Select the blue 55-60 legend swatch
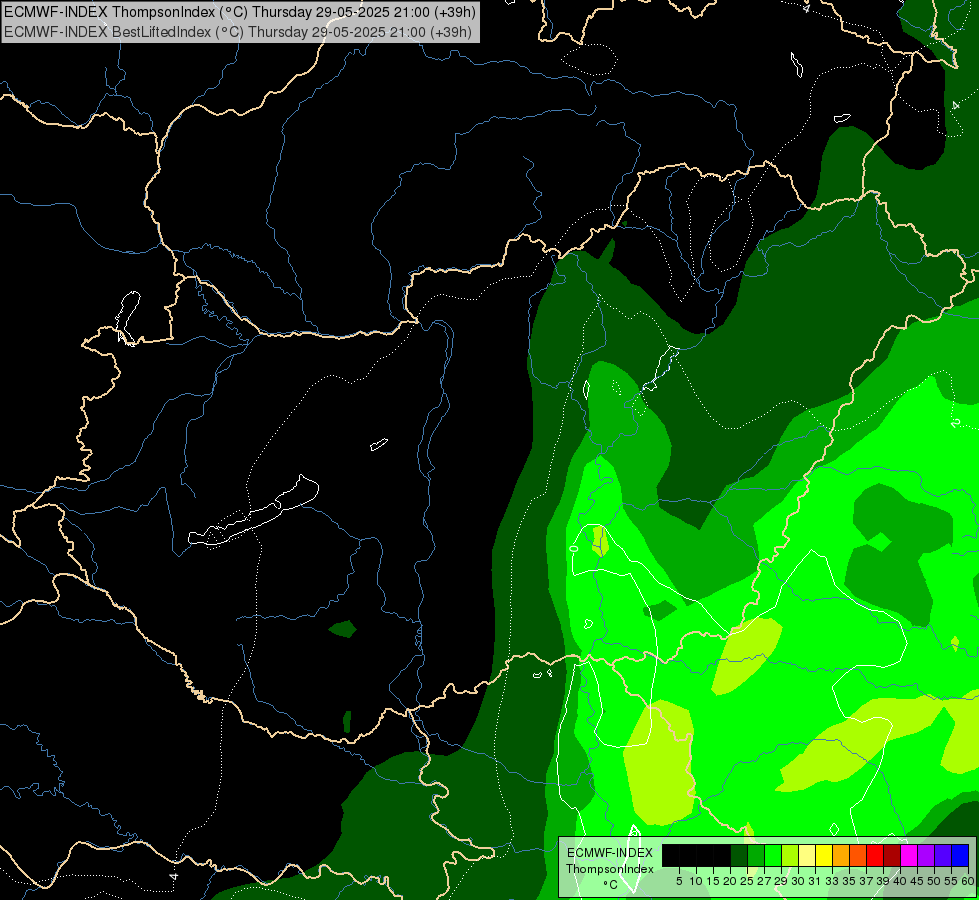The image size is (979, 900). (x=960, y=855)
